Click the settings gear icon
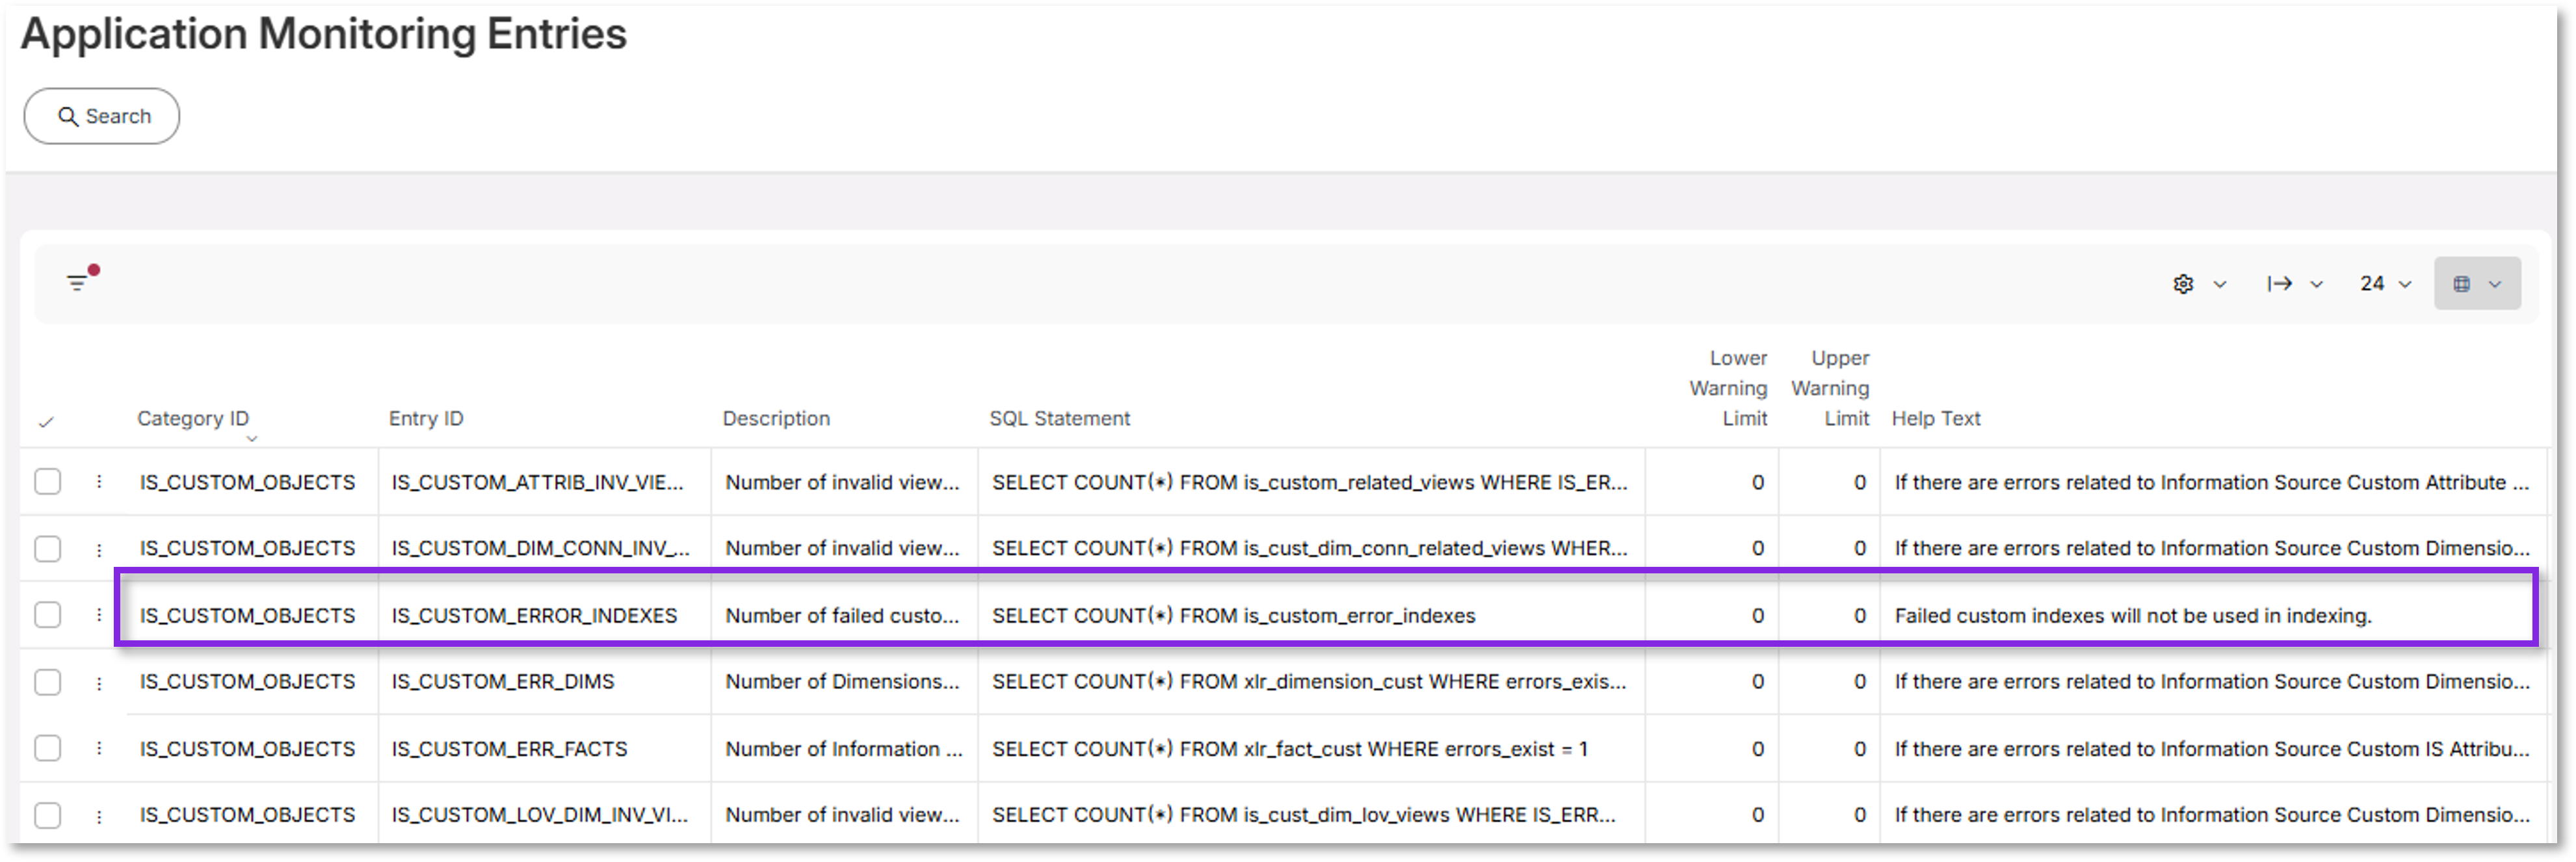Screen dimensions: 2576x862 [2183, 284]
